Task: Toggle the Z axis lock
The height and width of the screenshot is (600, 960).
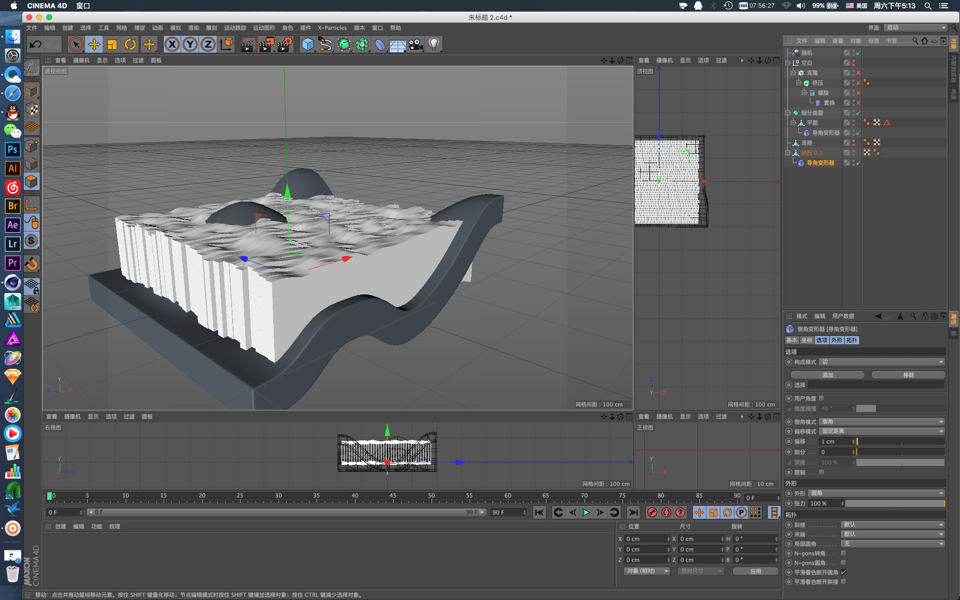Action: [x=208, y=44]
